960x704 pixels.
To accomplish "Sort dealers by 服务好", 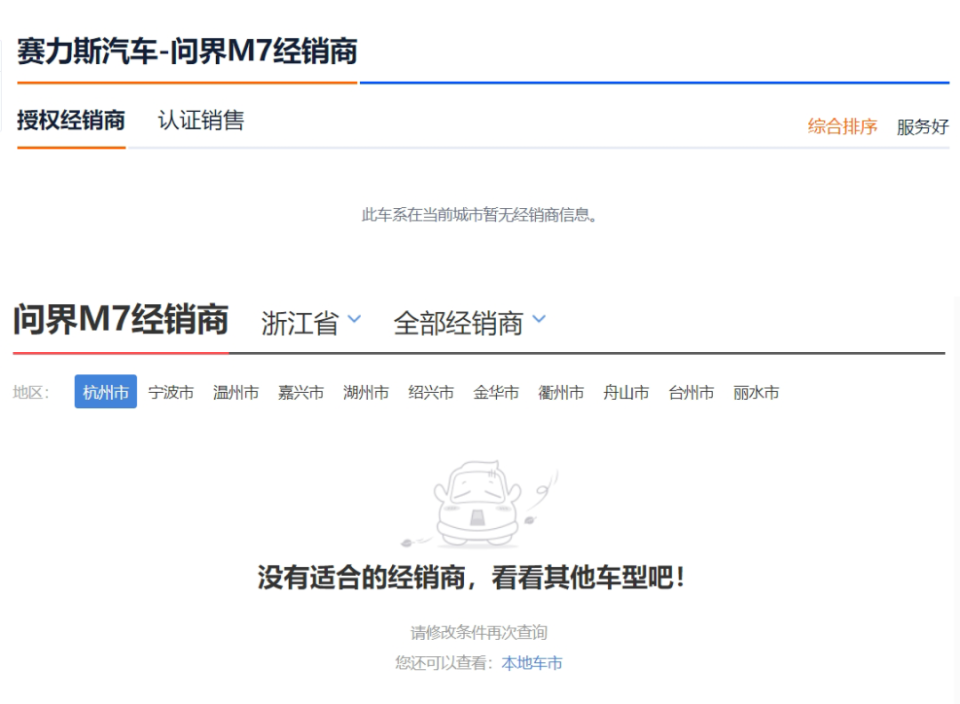I will coord(922,127).
